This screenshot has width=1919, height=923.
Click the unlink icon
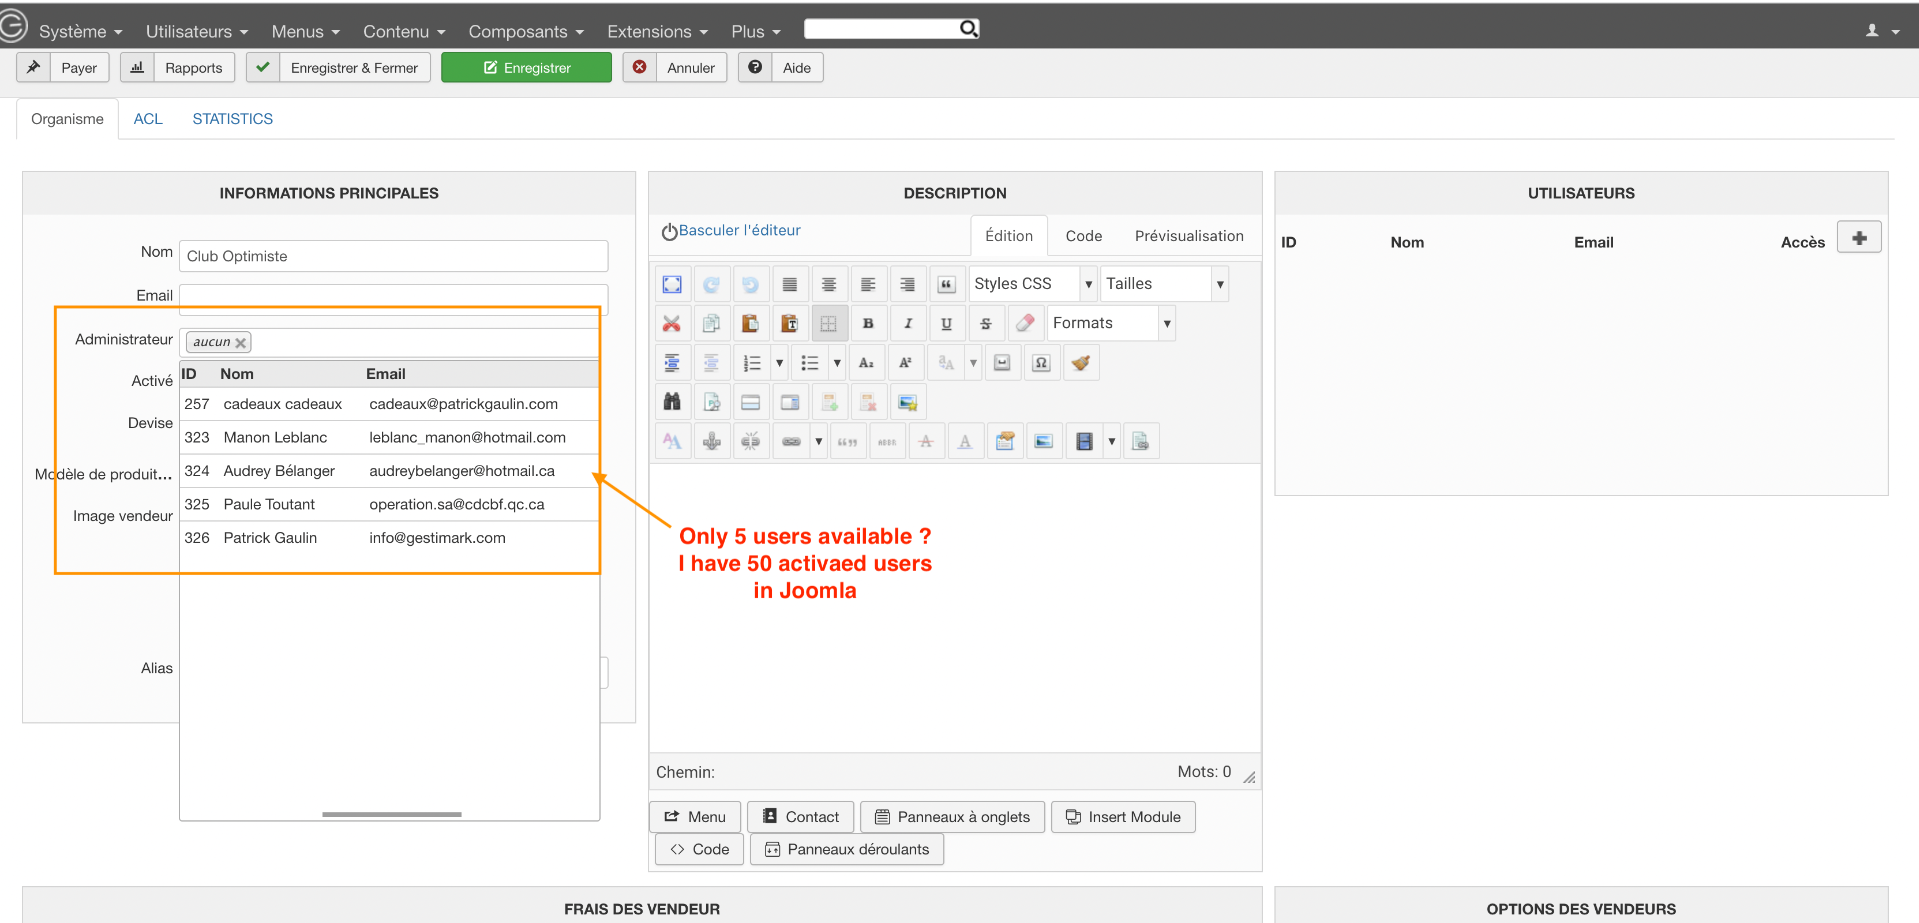tap(751, 441)
